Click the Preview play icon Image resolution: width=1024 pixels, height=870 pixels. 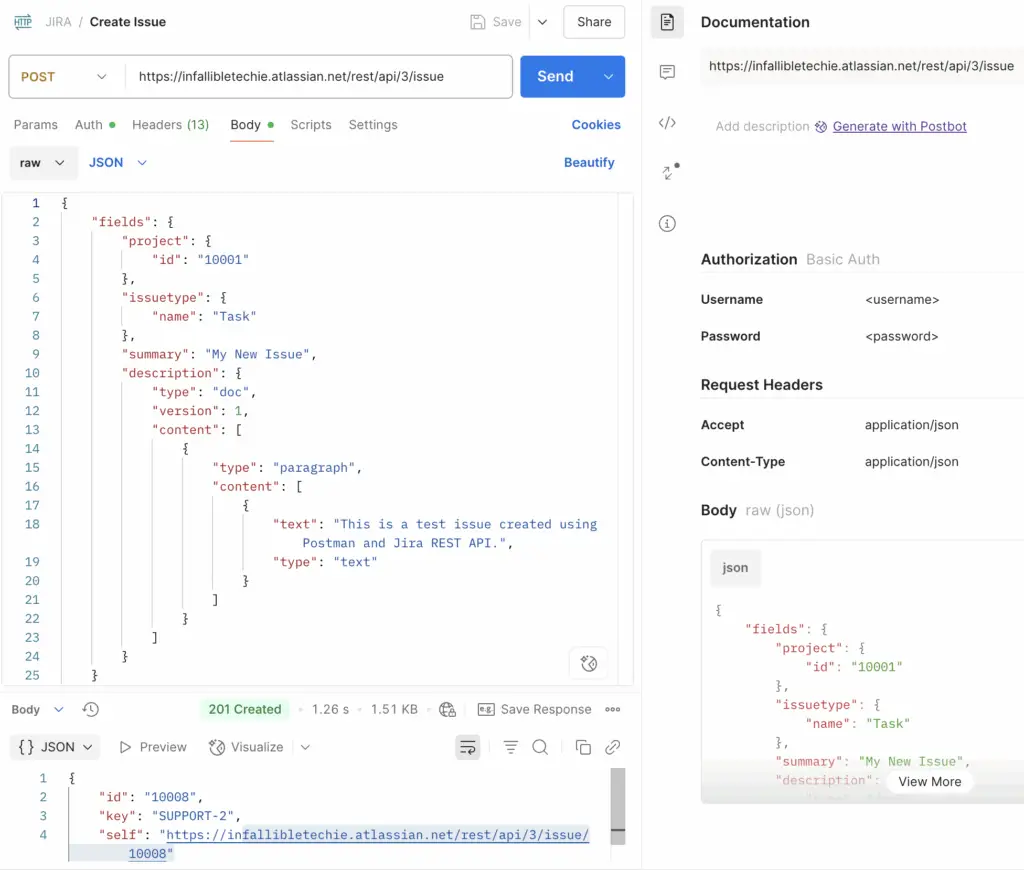(x=125, y=747)
